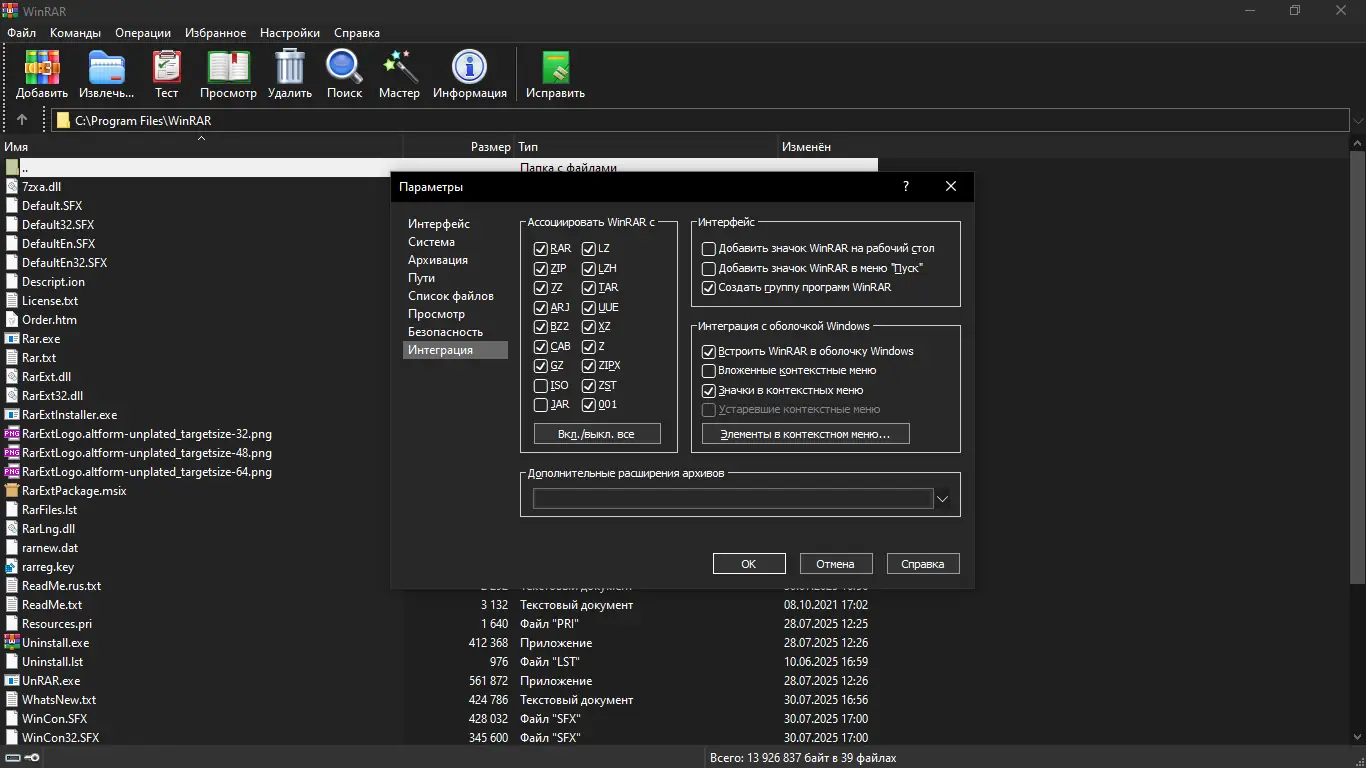
Task: Click the Извлечь (Extract) toolbar icon
Action: [x=107, y=68]
